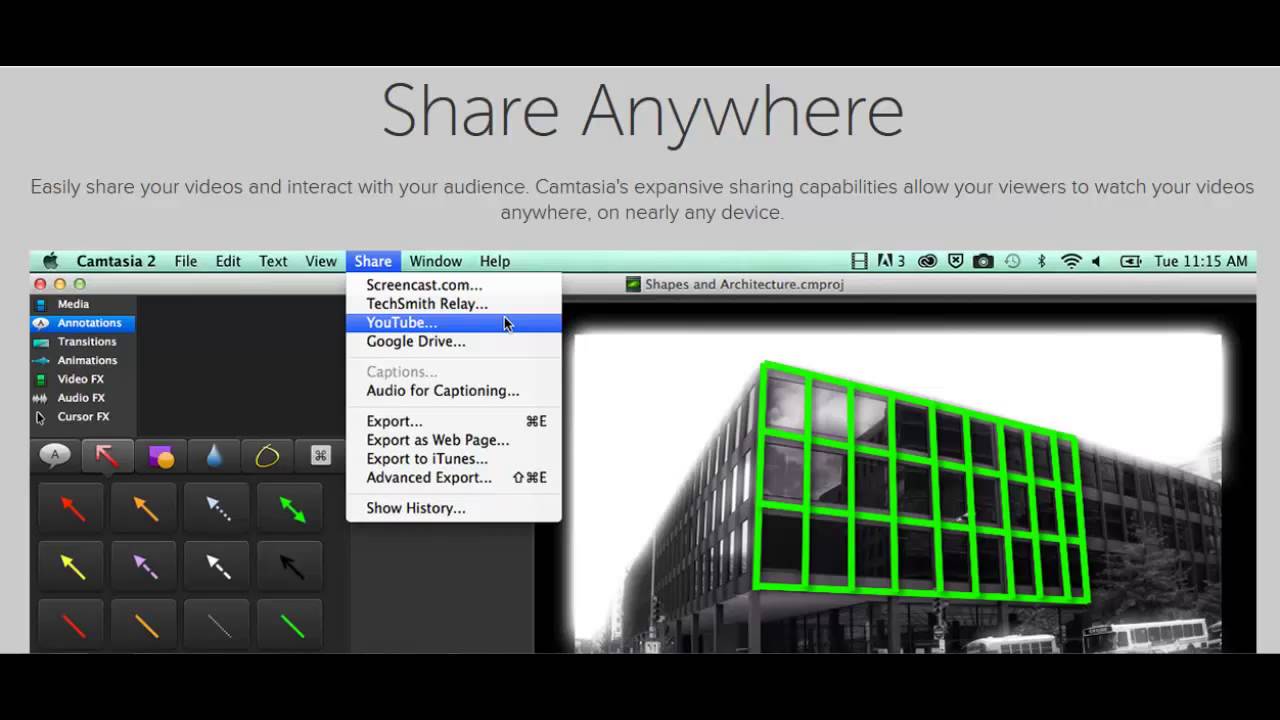This screenshot has width=1280, height=720.
Task: Click the shield menu bar icon
Action: tap(956, 261)
